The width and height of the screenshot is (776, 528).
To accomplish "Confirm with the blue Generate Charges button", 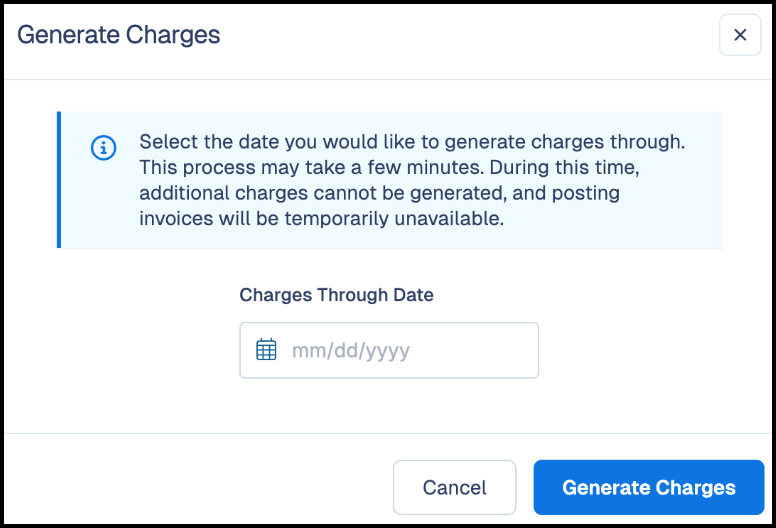I will point(649,487).
